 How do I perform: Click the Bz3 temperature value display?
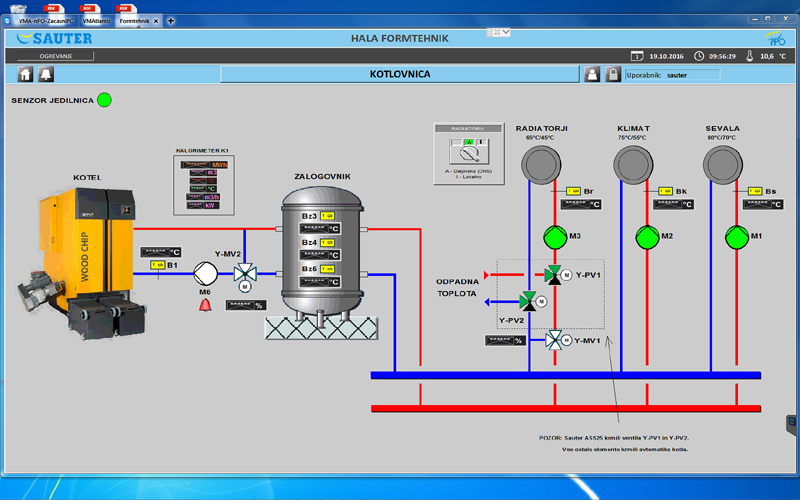click(x=320, y=229)
